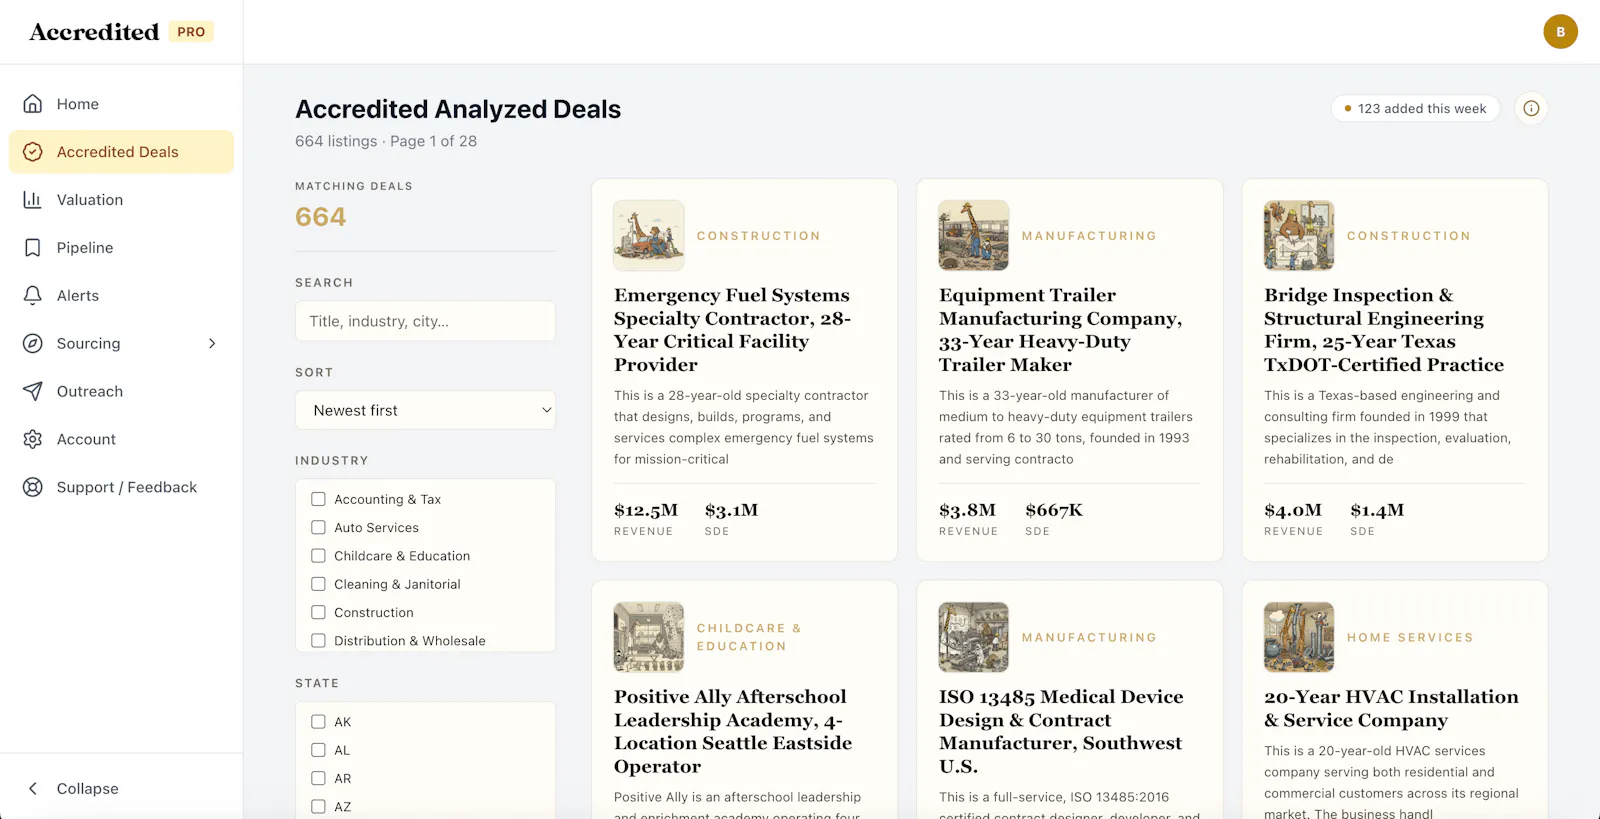Click the 123 added this week pill
The height and width of the screenshot is (819, 1600).
1415,108
